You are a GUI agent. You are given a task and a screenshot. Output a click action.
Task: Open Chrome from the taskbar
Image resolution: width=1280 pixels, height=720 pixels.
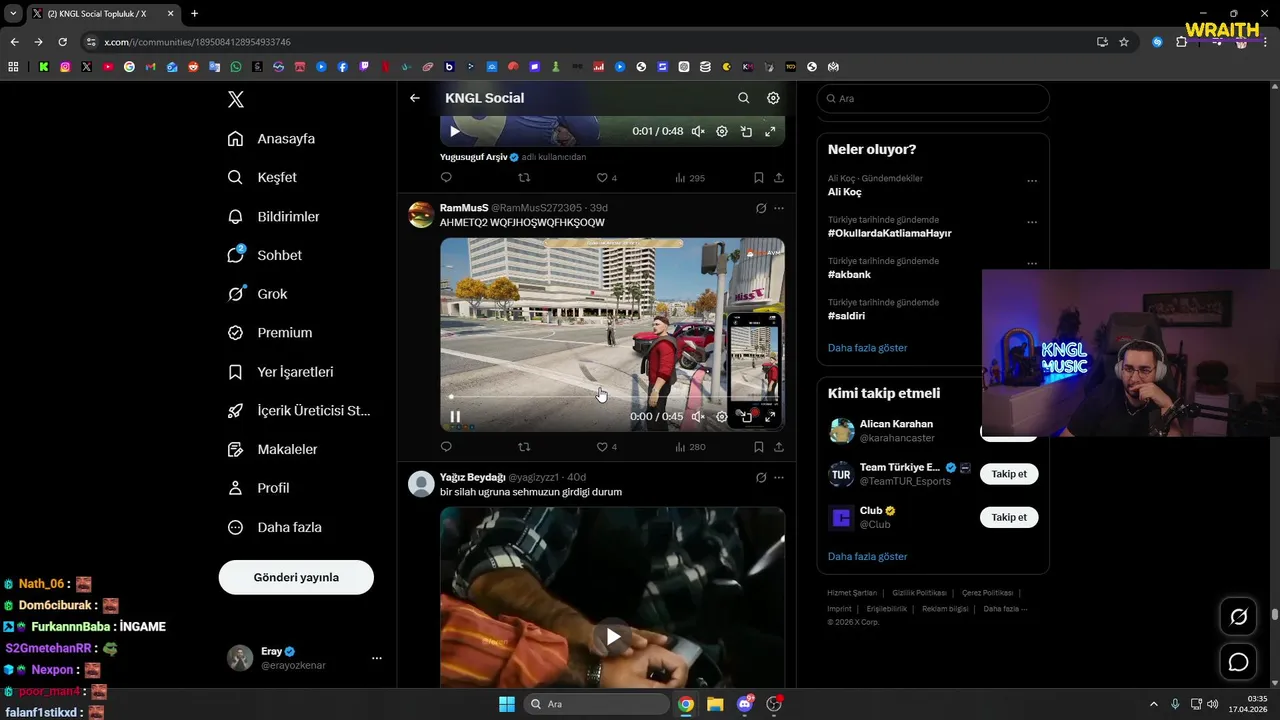[x=686, y=704]
